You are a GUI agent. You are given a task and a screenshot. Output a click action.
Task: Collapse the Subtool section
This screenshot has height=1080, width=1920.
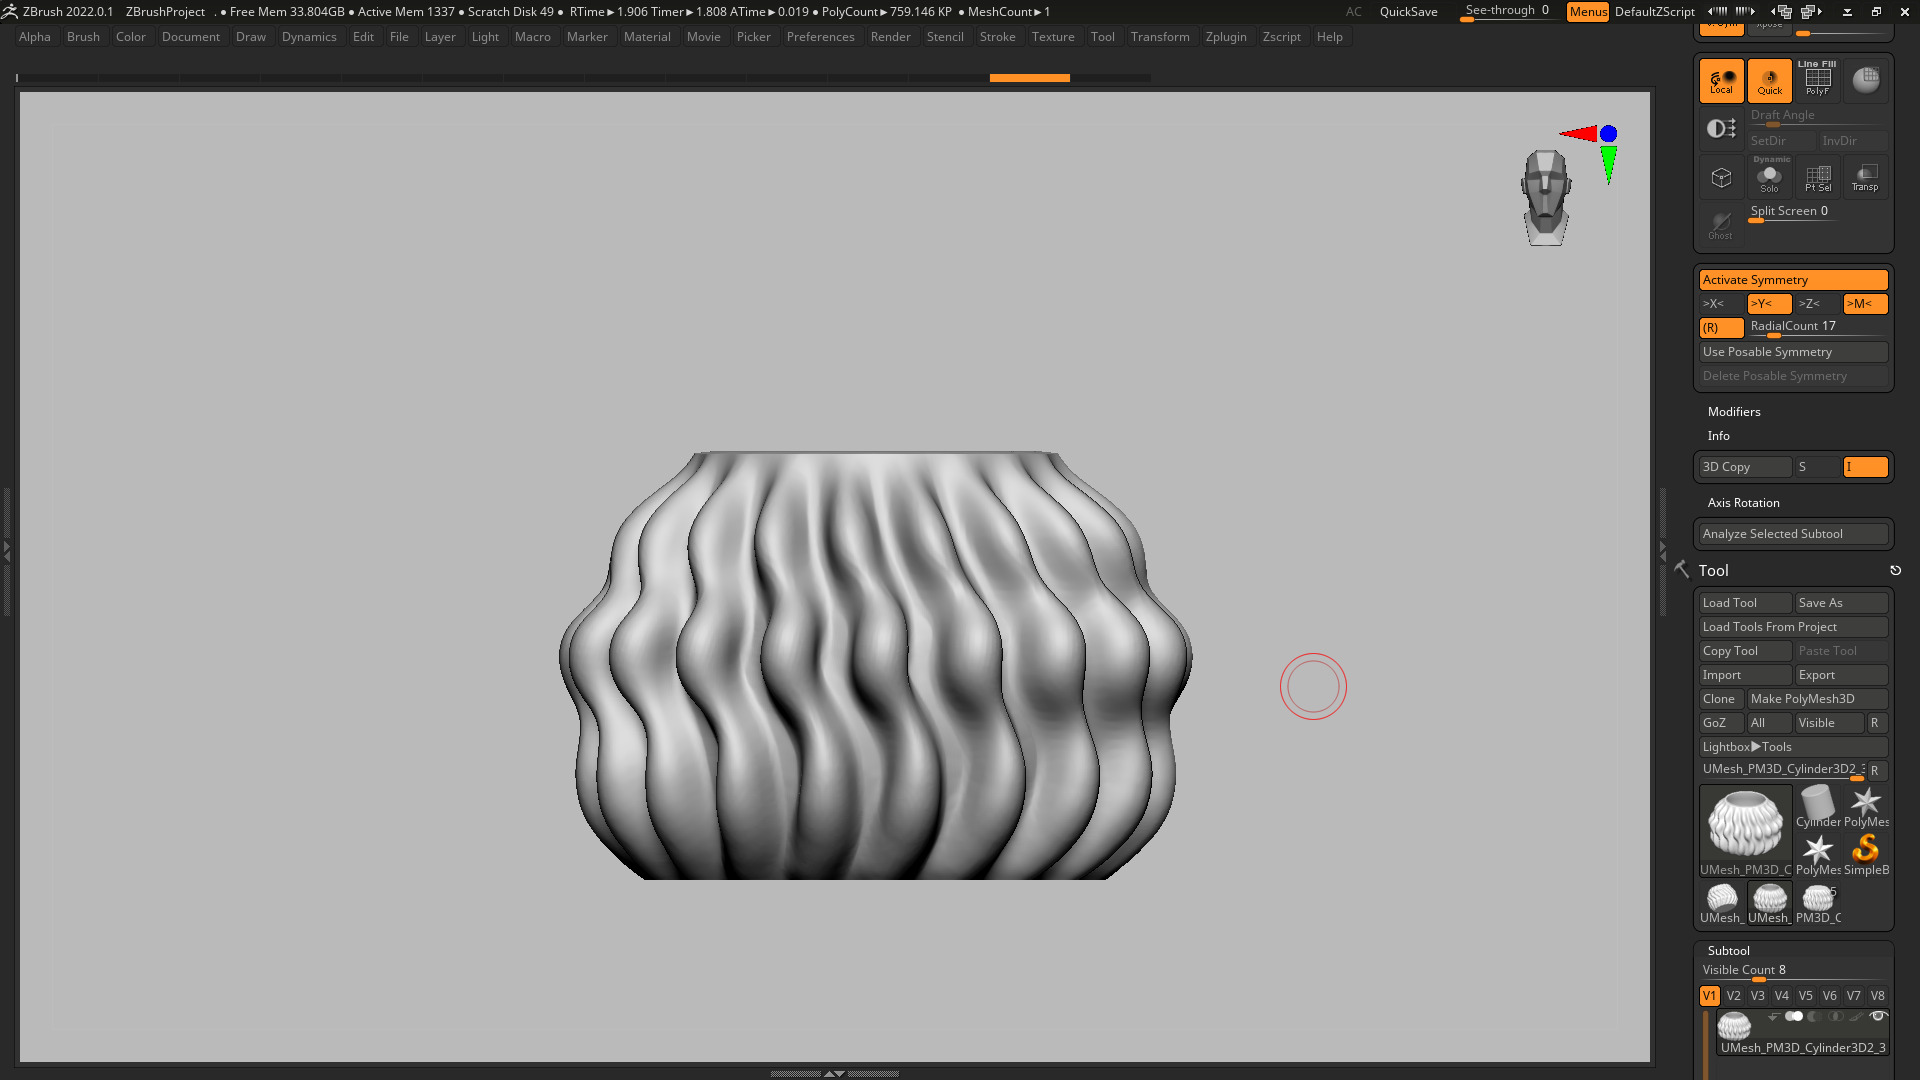1728,951
